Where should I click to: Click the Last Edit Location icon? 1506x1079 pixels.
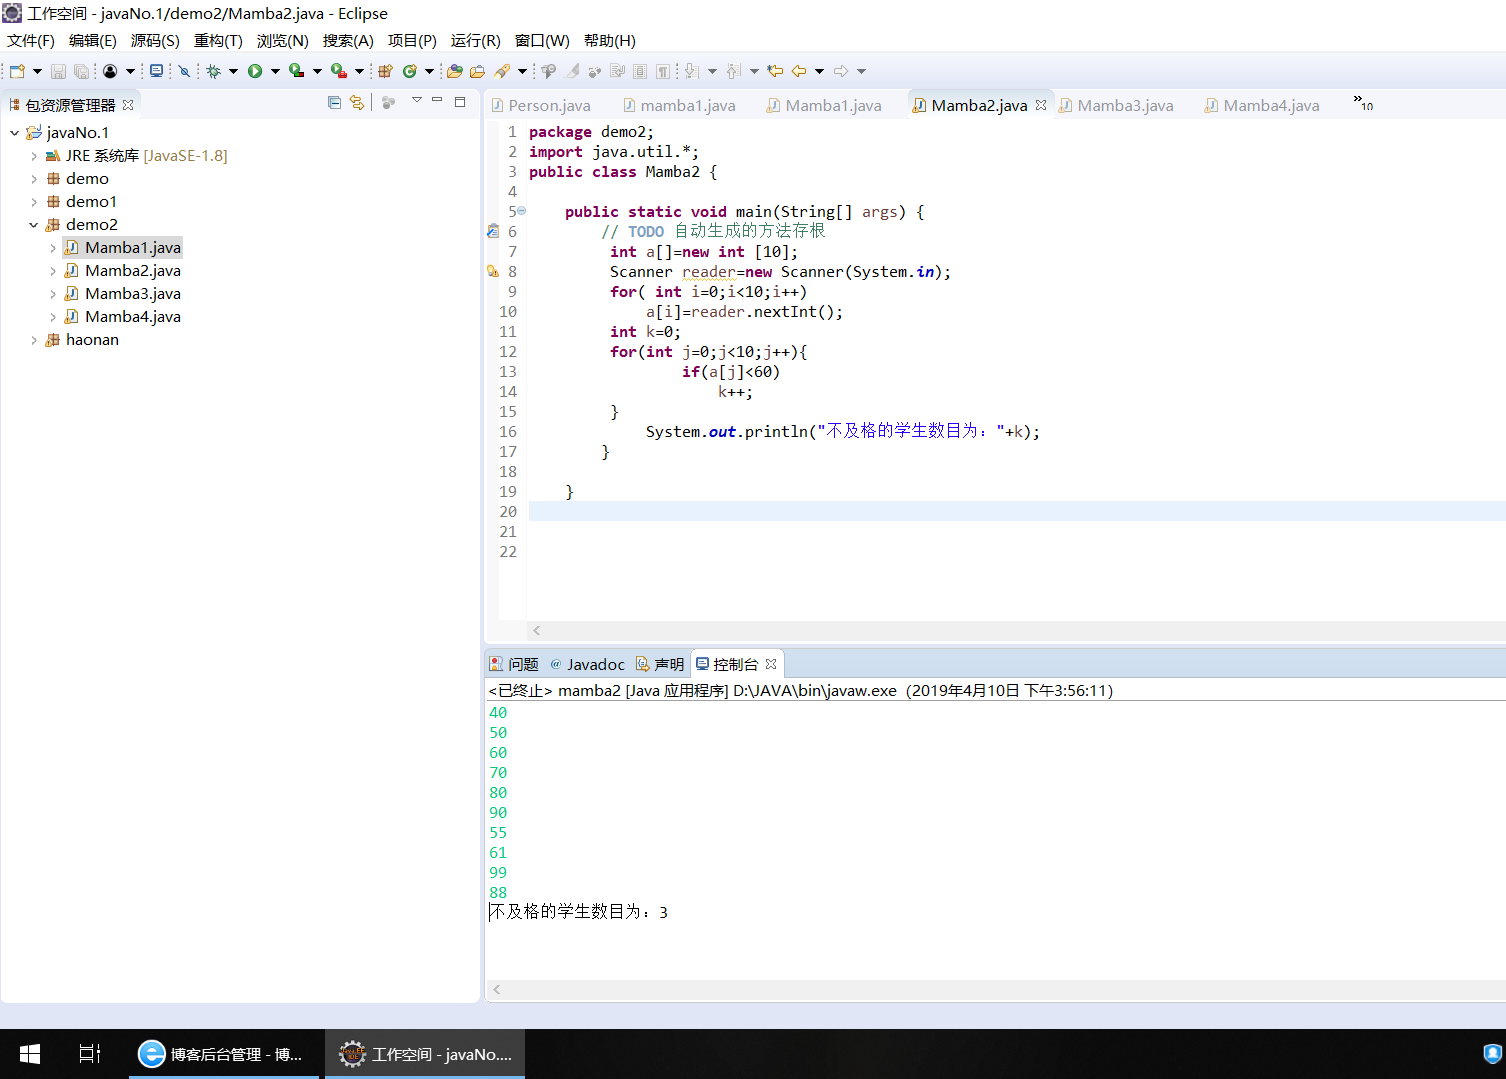pyautogui.click(x=775, y=71)
